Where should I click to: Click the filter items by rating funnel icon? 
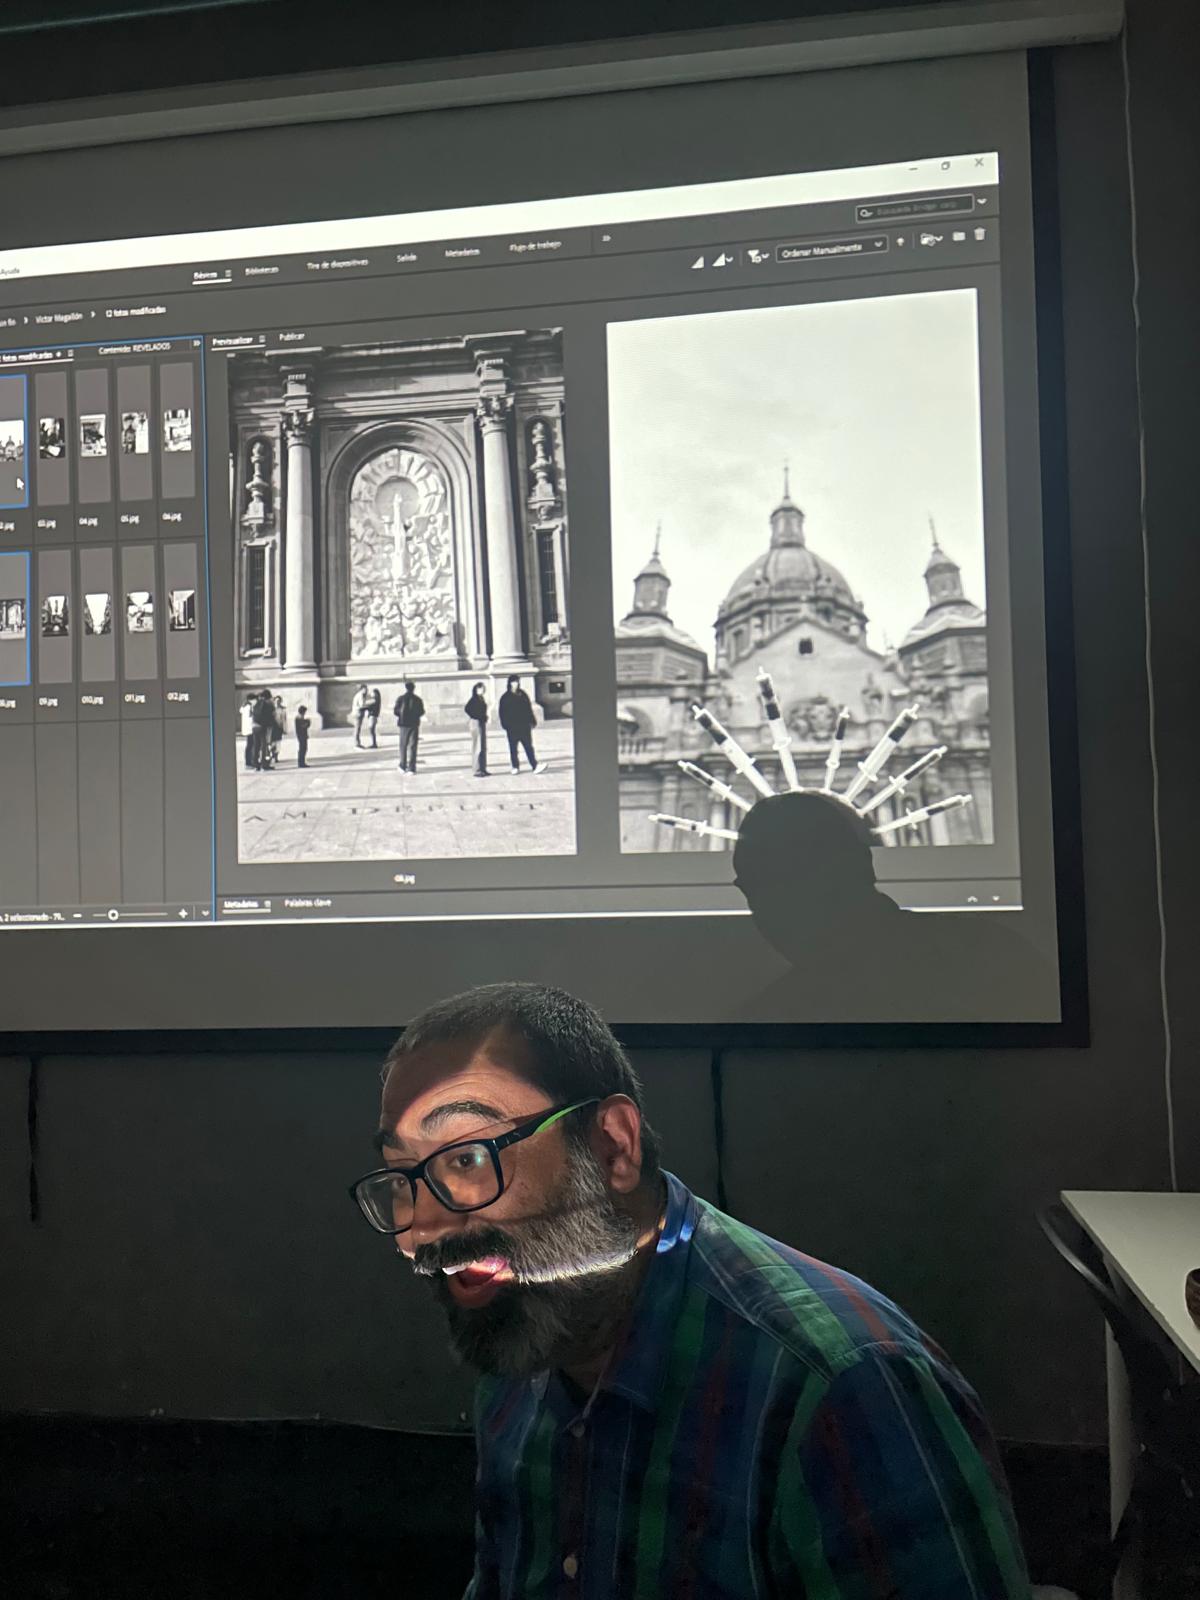pos(756,256)
